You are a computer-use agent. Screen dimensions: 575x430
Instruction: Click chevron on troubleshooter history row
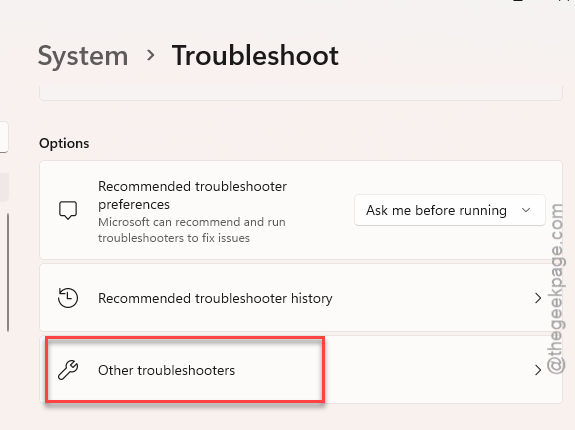[538, 298]
